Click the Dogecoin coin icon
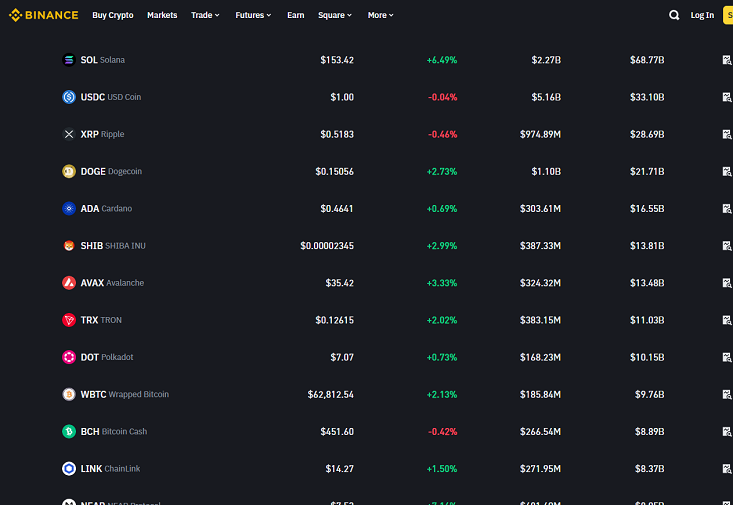The height and width of the screenshot is (505, 733). click(69, 171)
